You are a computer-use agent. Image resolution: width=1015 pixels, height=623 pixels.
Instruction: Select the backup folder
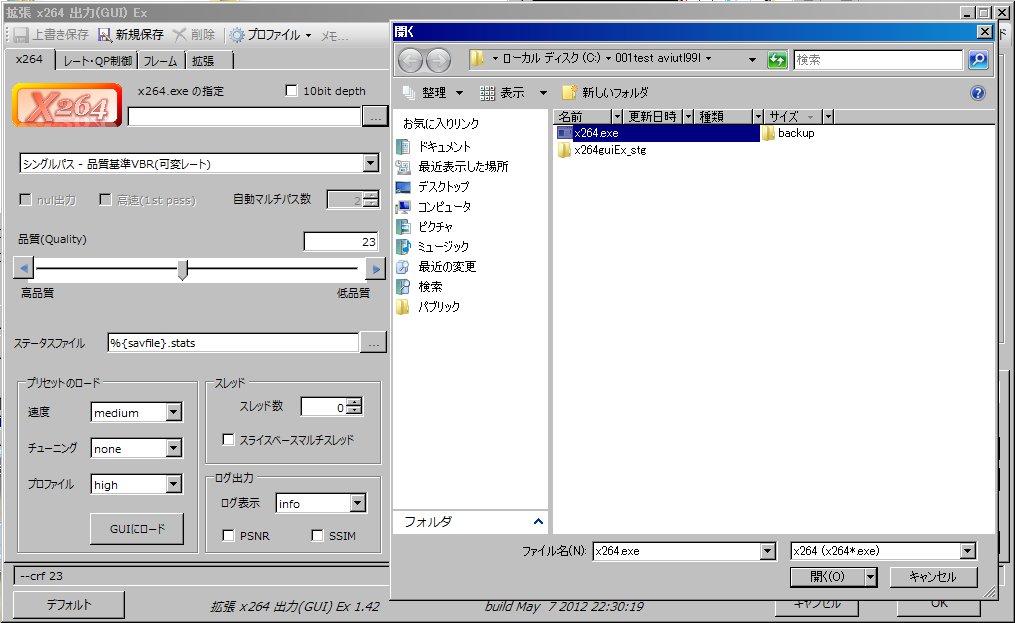(788, 133)
